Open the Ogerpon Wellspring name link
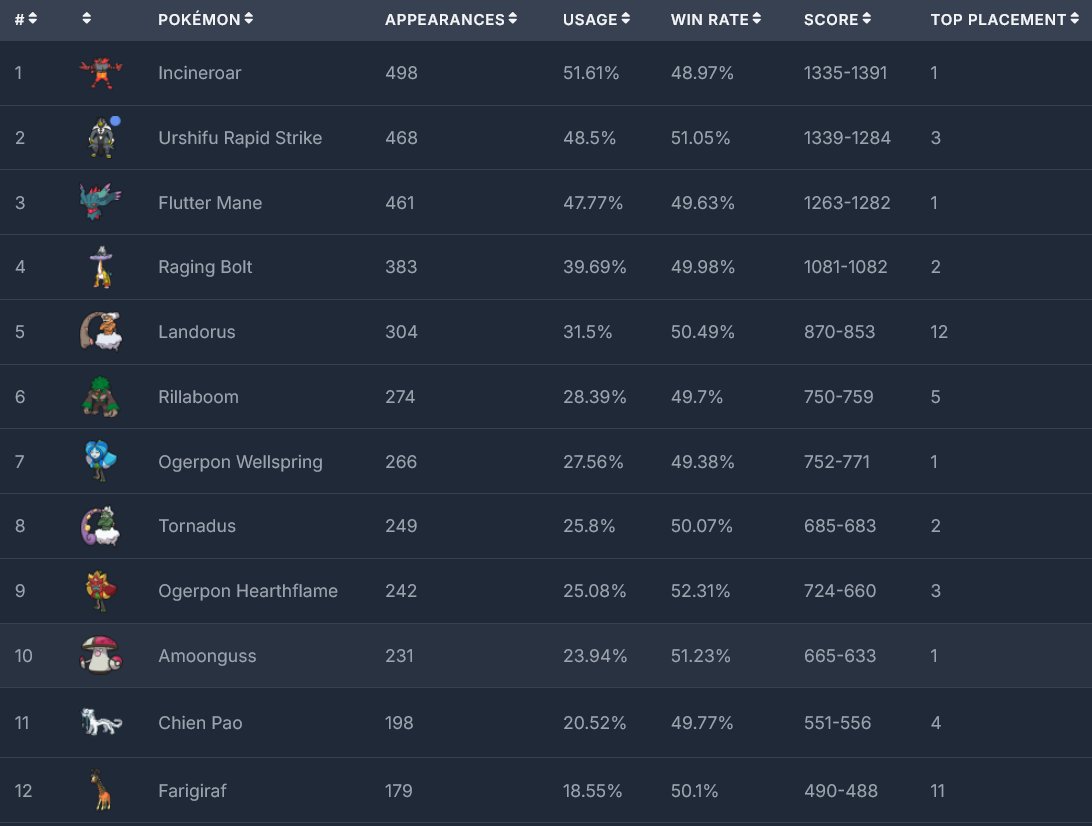Screen dimensions: 1092x826 click(x=240, y=462)
